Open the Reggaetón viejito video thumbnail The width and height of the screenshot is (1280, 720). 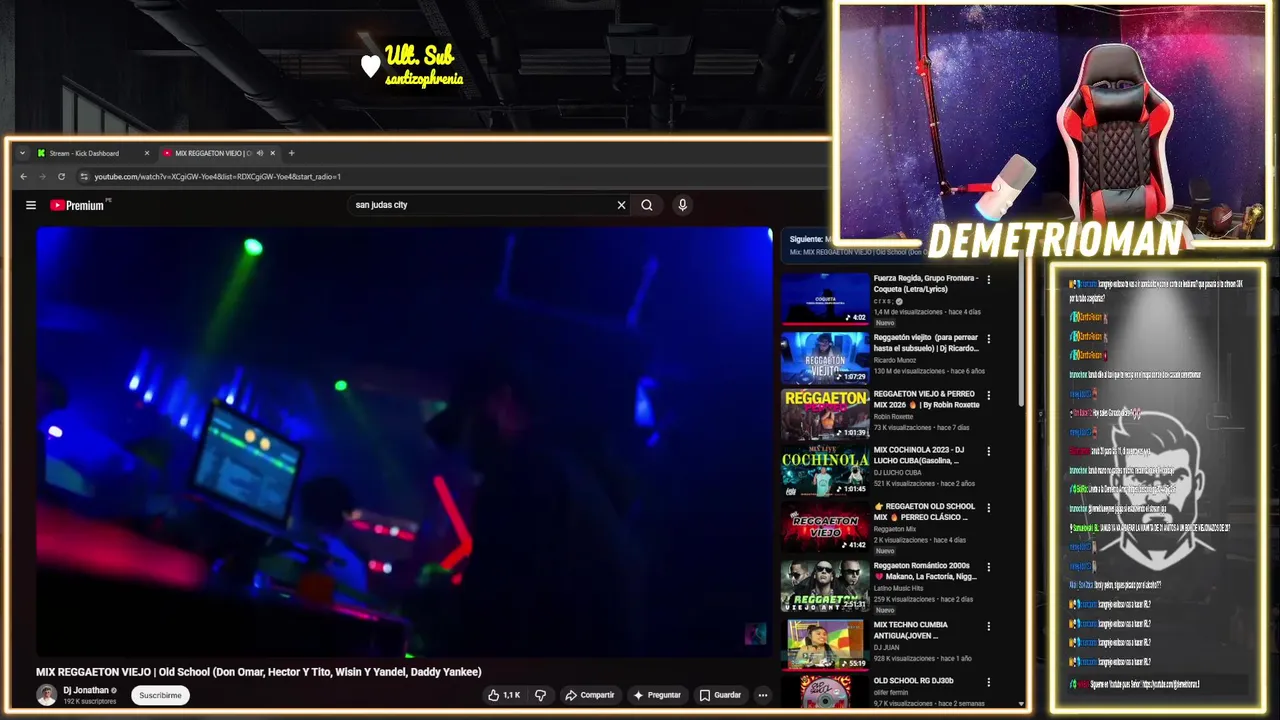(x=826, y=356)
